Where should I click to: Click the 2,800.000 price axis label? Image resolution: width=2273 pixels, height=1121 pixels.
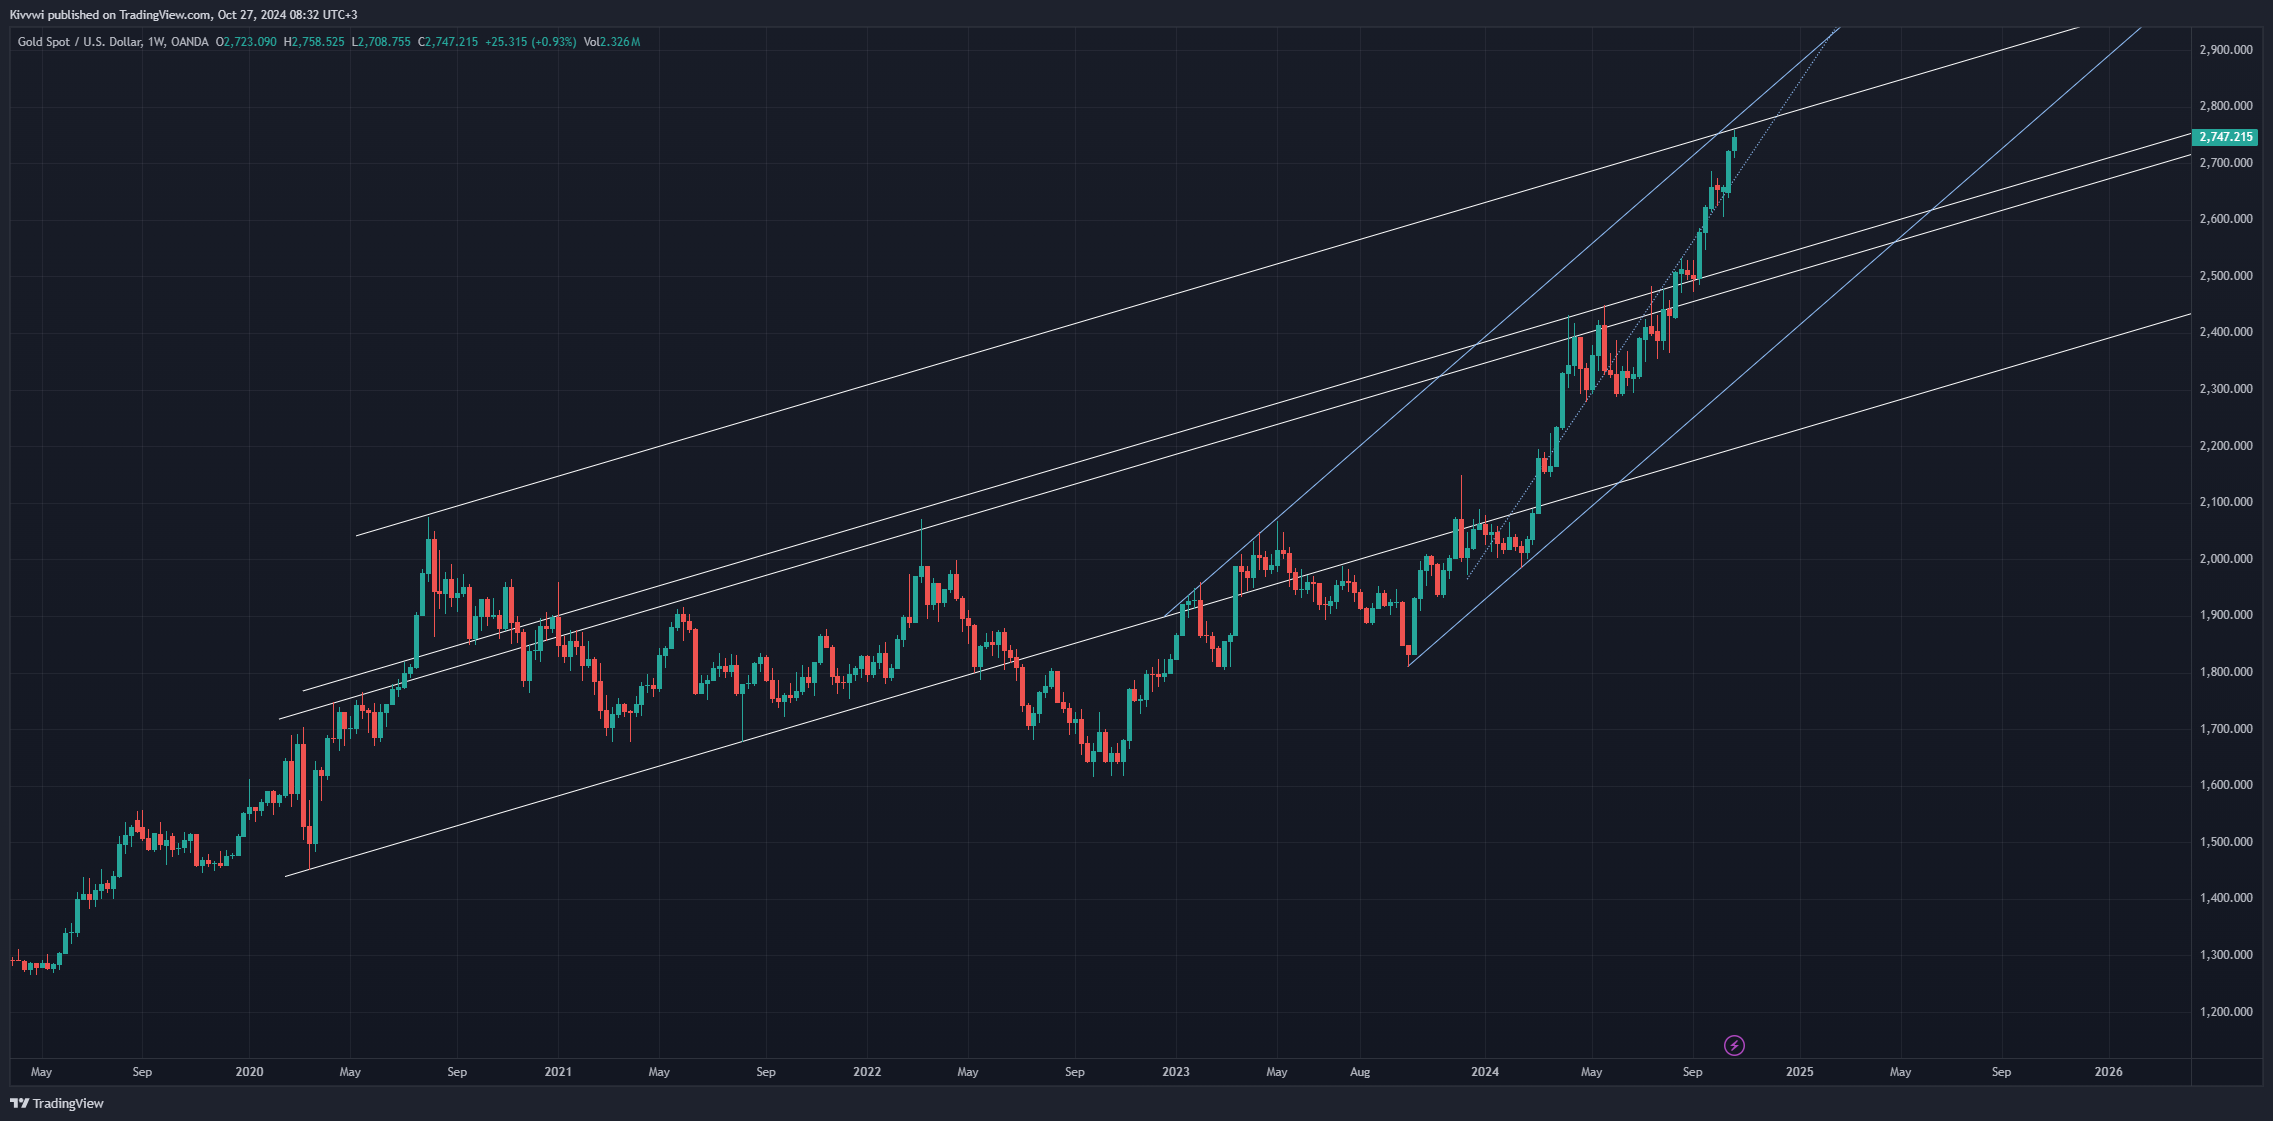pos(2225,106)
